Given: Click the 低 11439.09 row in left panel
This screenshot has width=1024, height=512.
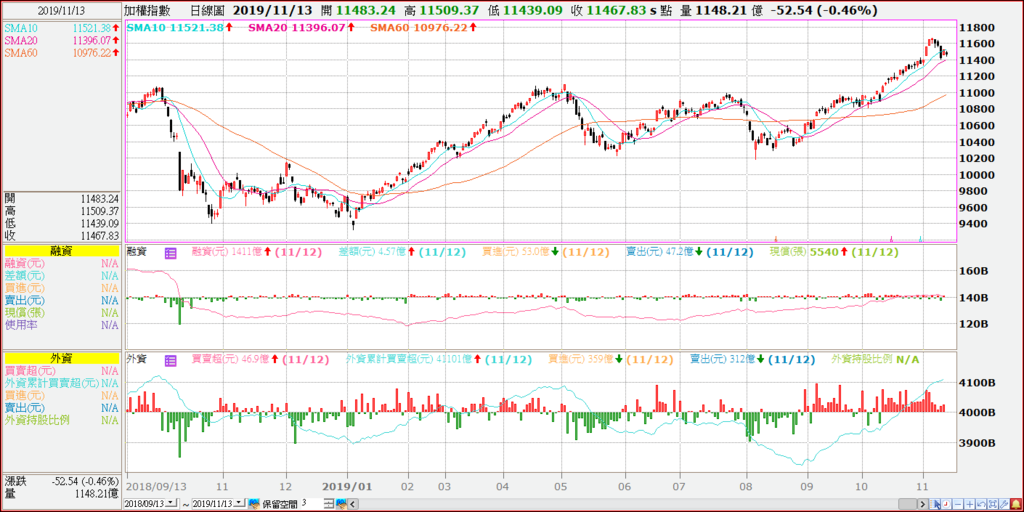Looking at the screenshot, I should coord(61,223).
